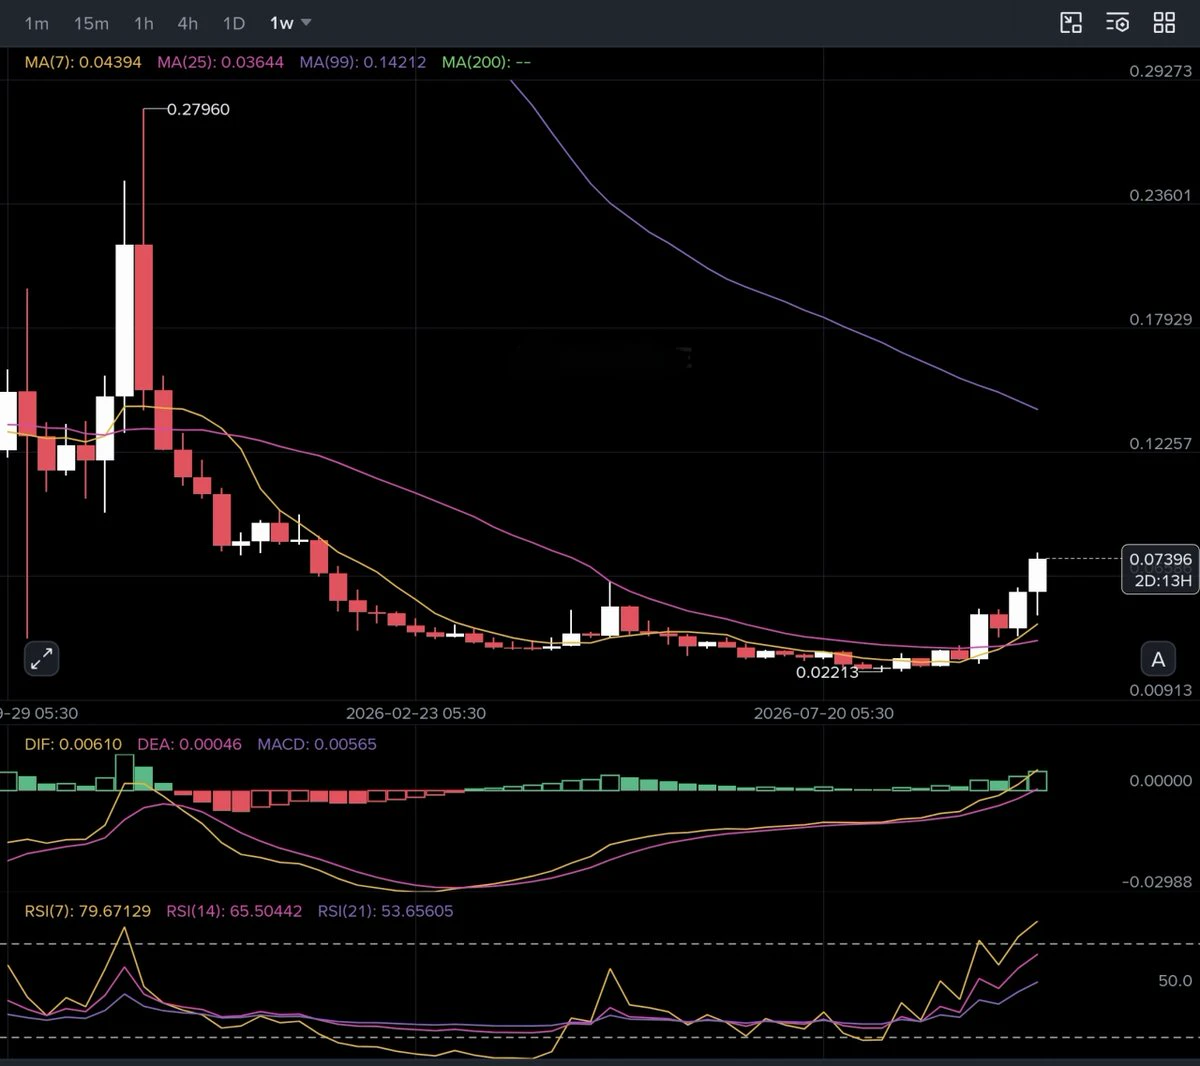The width and height of the screenshot is (1200, 1066).
Task: Toggle the 'A' auto-scale button
Action: click(x=1158, y=659)
